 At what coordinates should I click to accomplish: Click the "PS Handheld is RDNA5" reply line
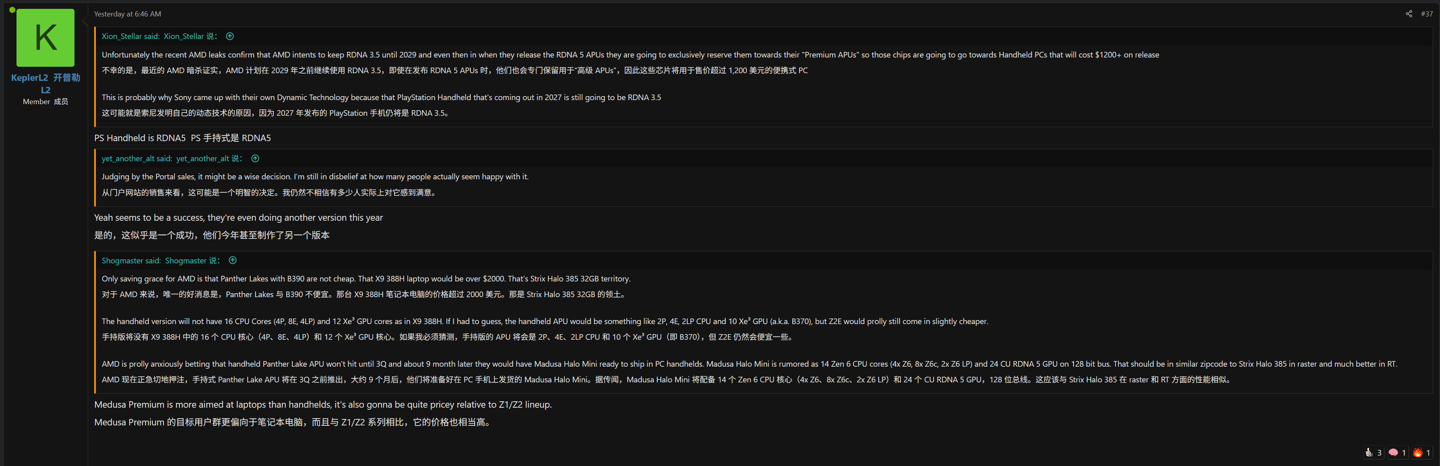[x=140, y=138]
